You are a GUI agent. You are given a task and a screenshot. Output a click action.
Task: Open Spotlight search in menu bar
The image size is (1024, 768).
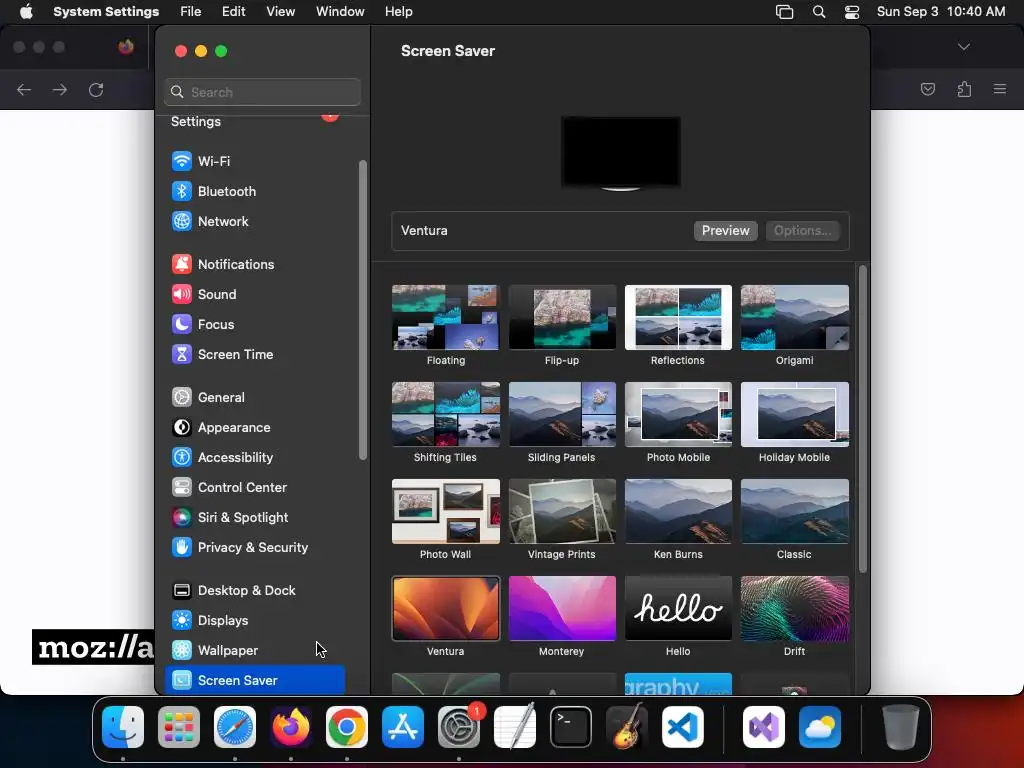(819, 12)
